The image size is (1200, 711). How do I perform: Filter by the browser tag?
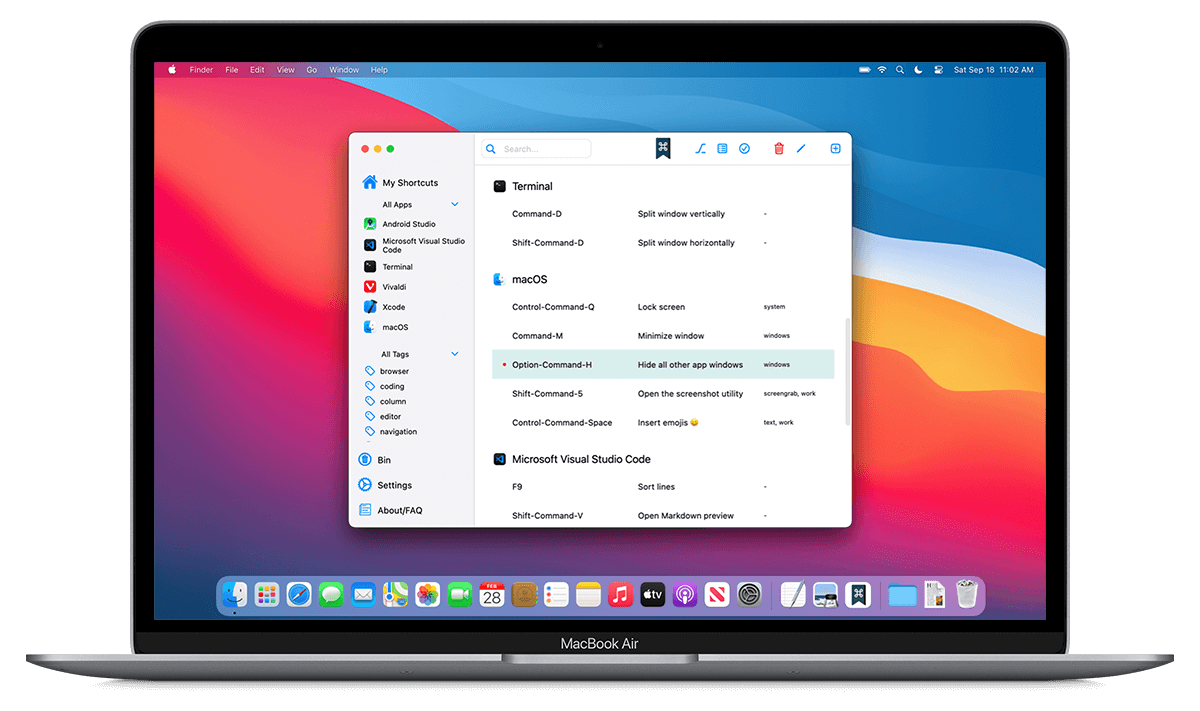point(387,371)
